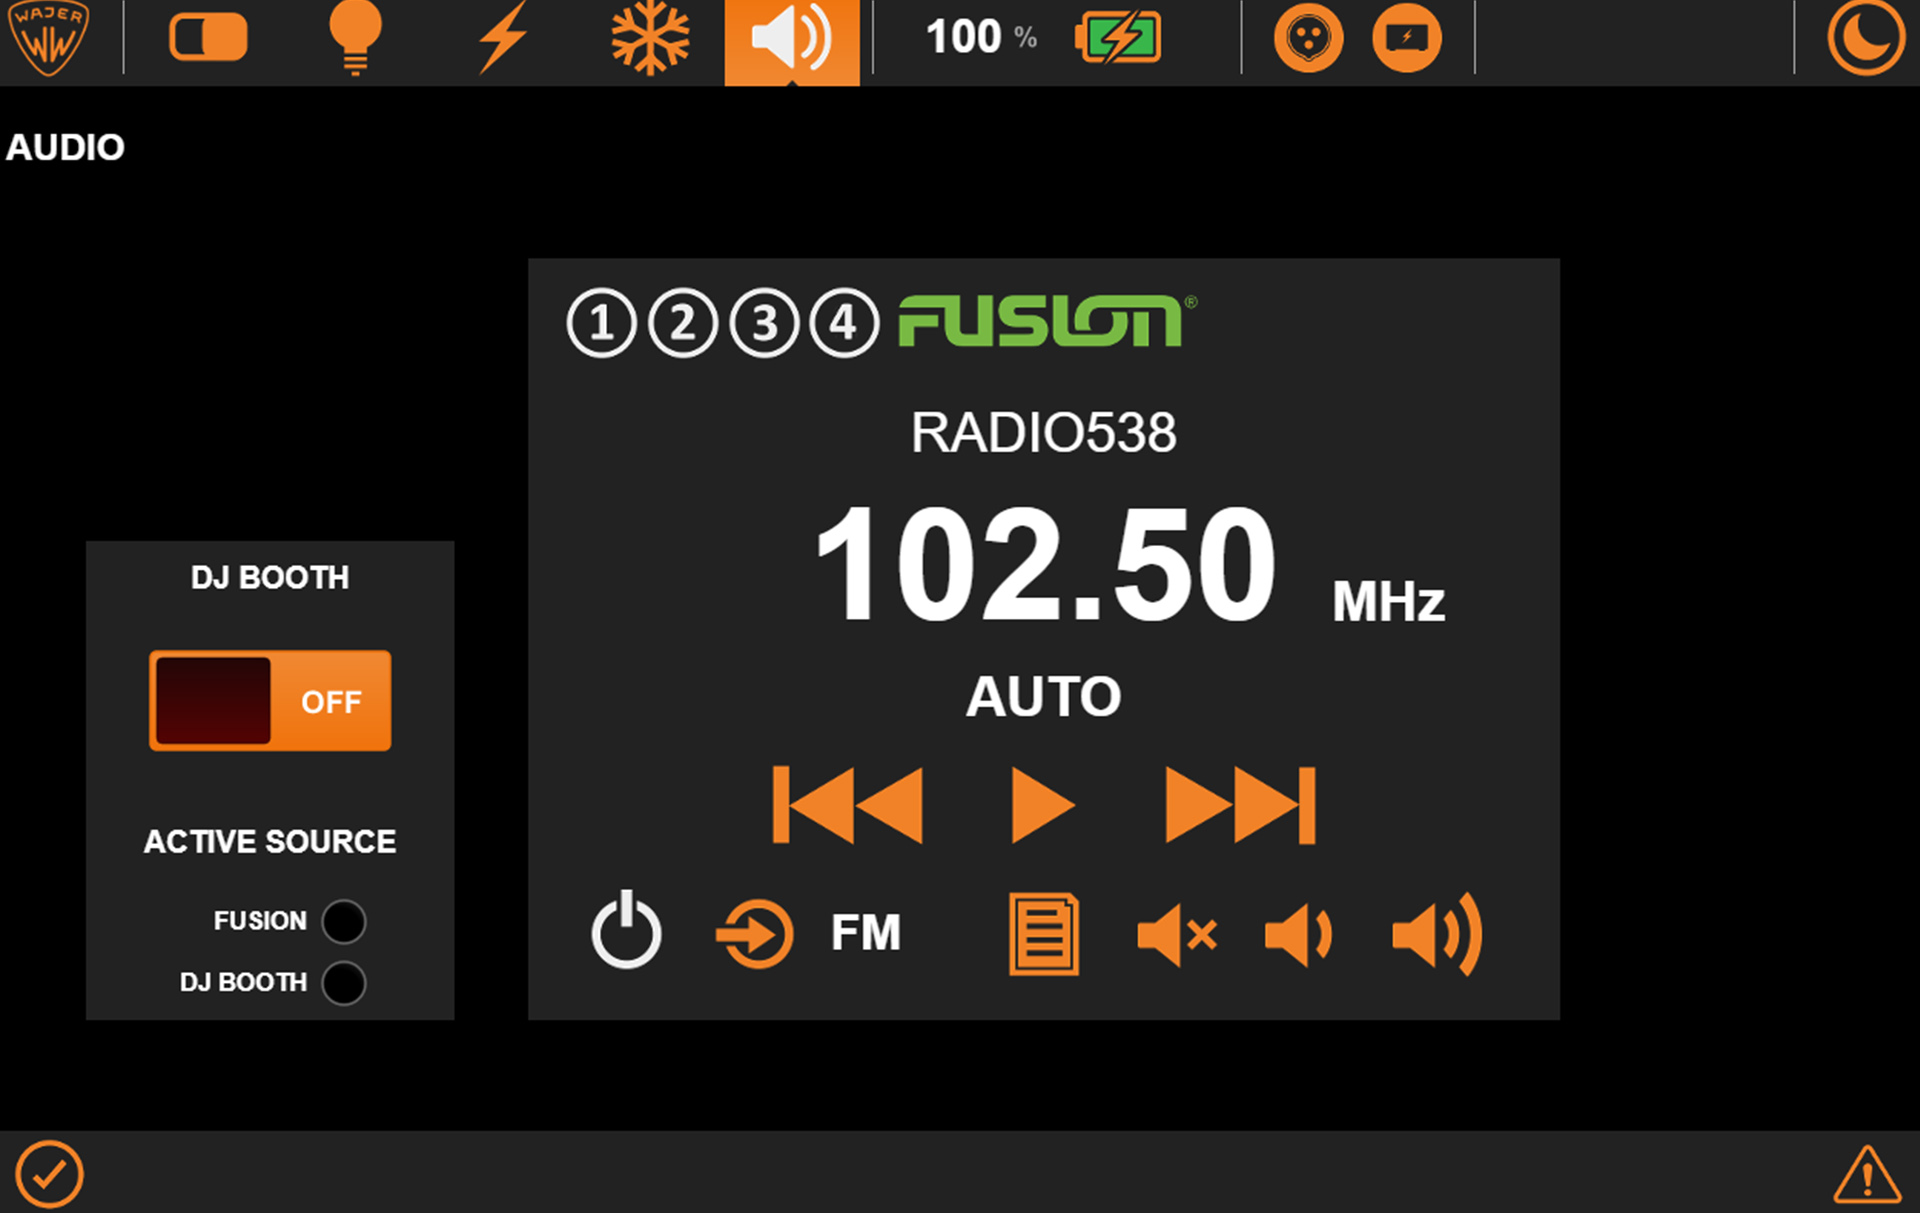
Task: Change the audio input source
Action: [755, 934]
